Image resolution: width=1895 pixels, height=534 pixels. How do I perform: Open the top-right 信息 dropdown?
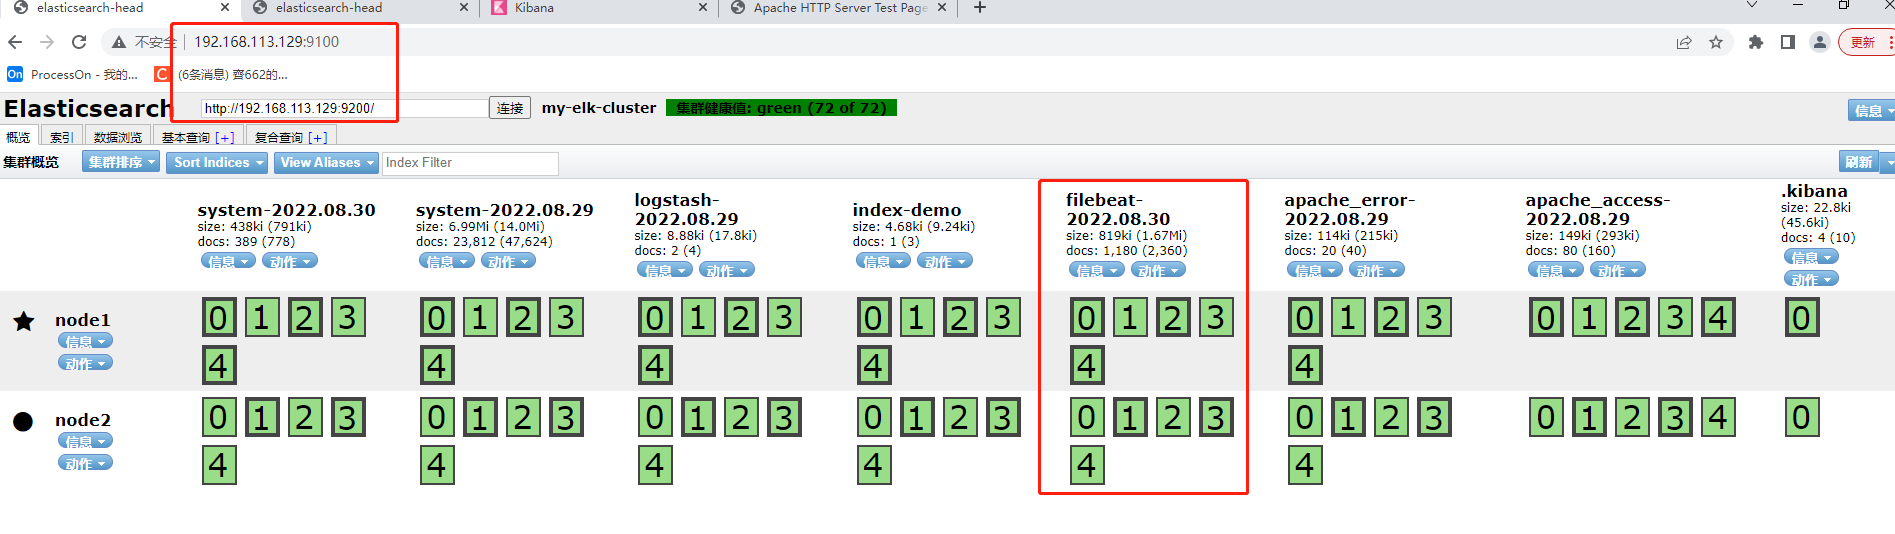[x=1872, y=111]
